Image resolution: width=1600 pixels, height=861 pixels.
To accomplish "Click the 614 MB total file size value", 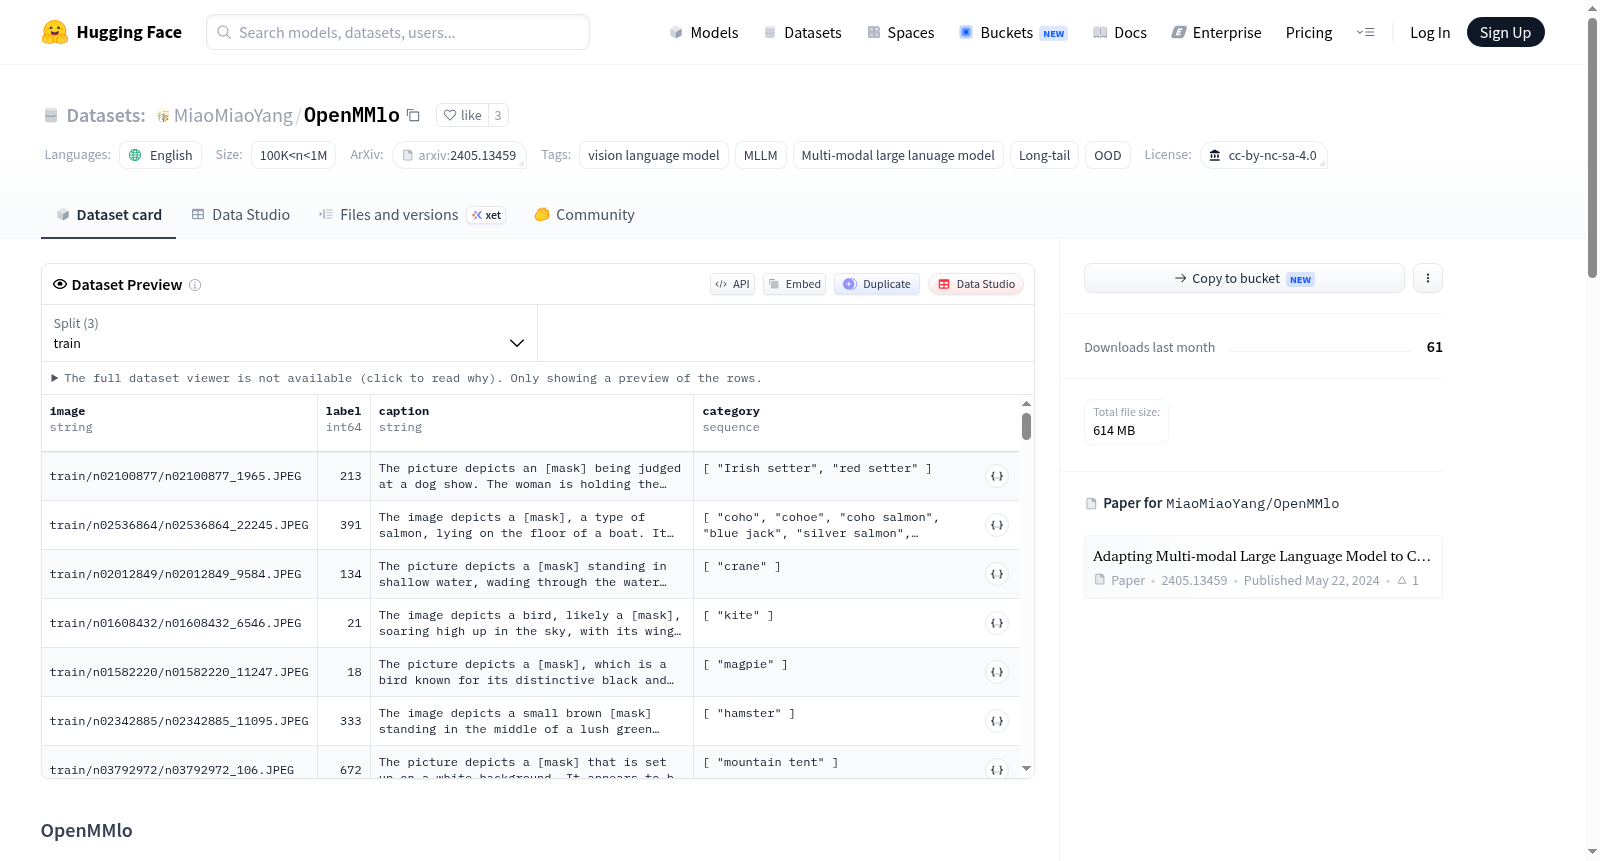I will 1114,431.
